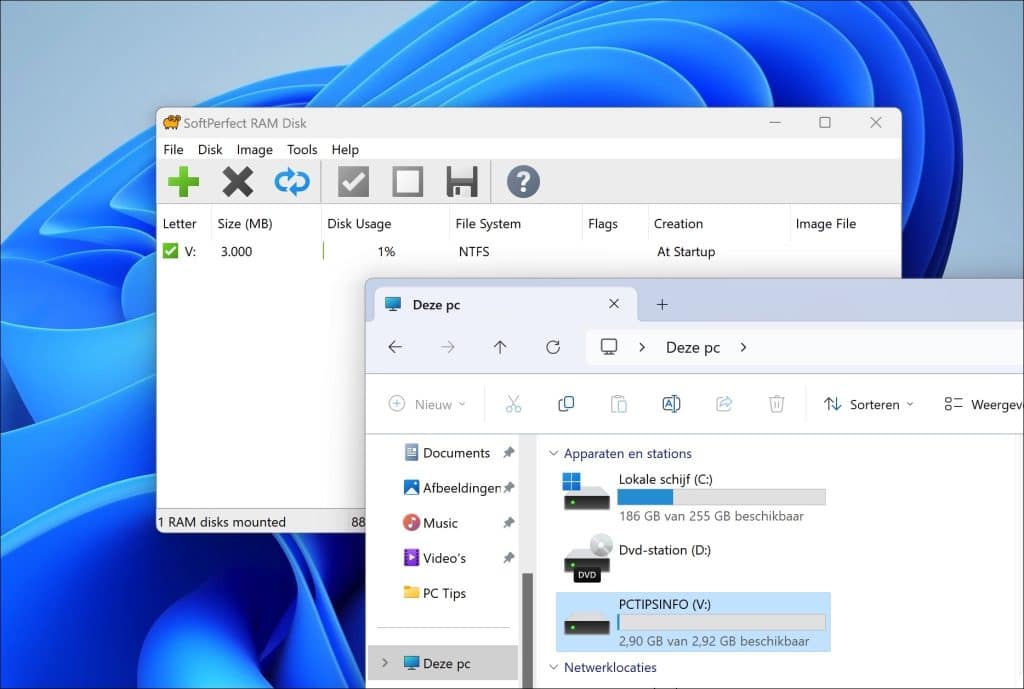Select the 3.000 size cell
This screenshot has width=1024, height=689.
236,251
